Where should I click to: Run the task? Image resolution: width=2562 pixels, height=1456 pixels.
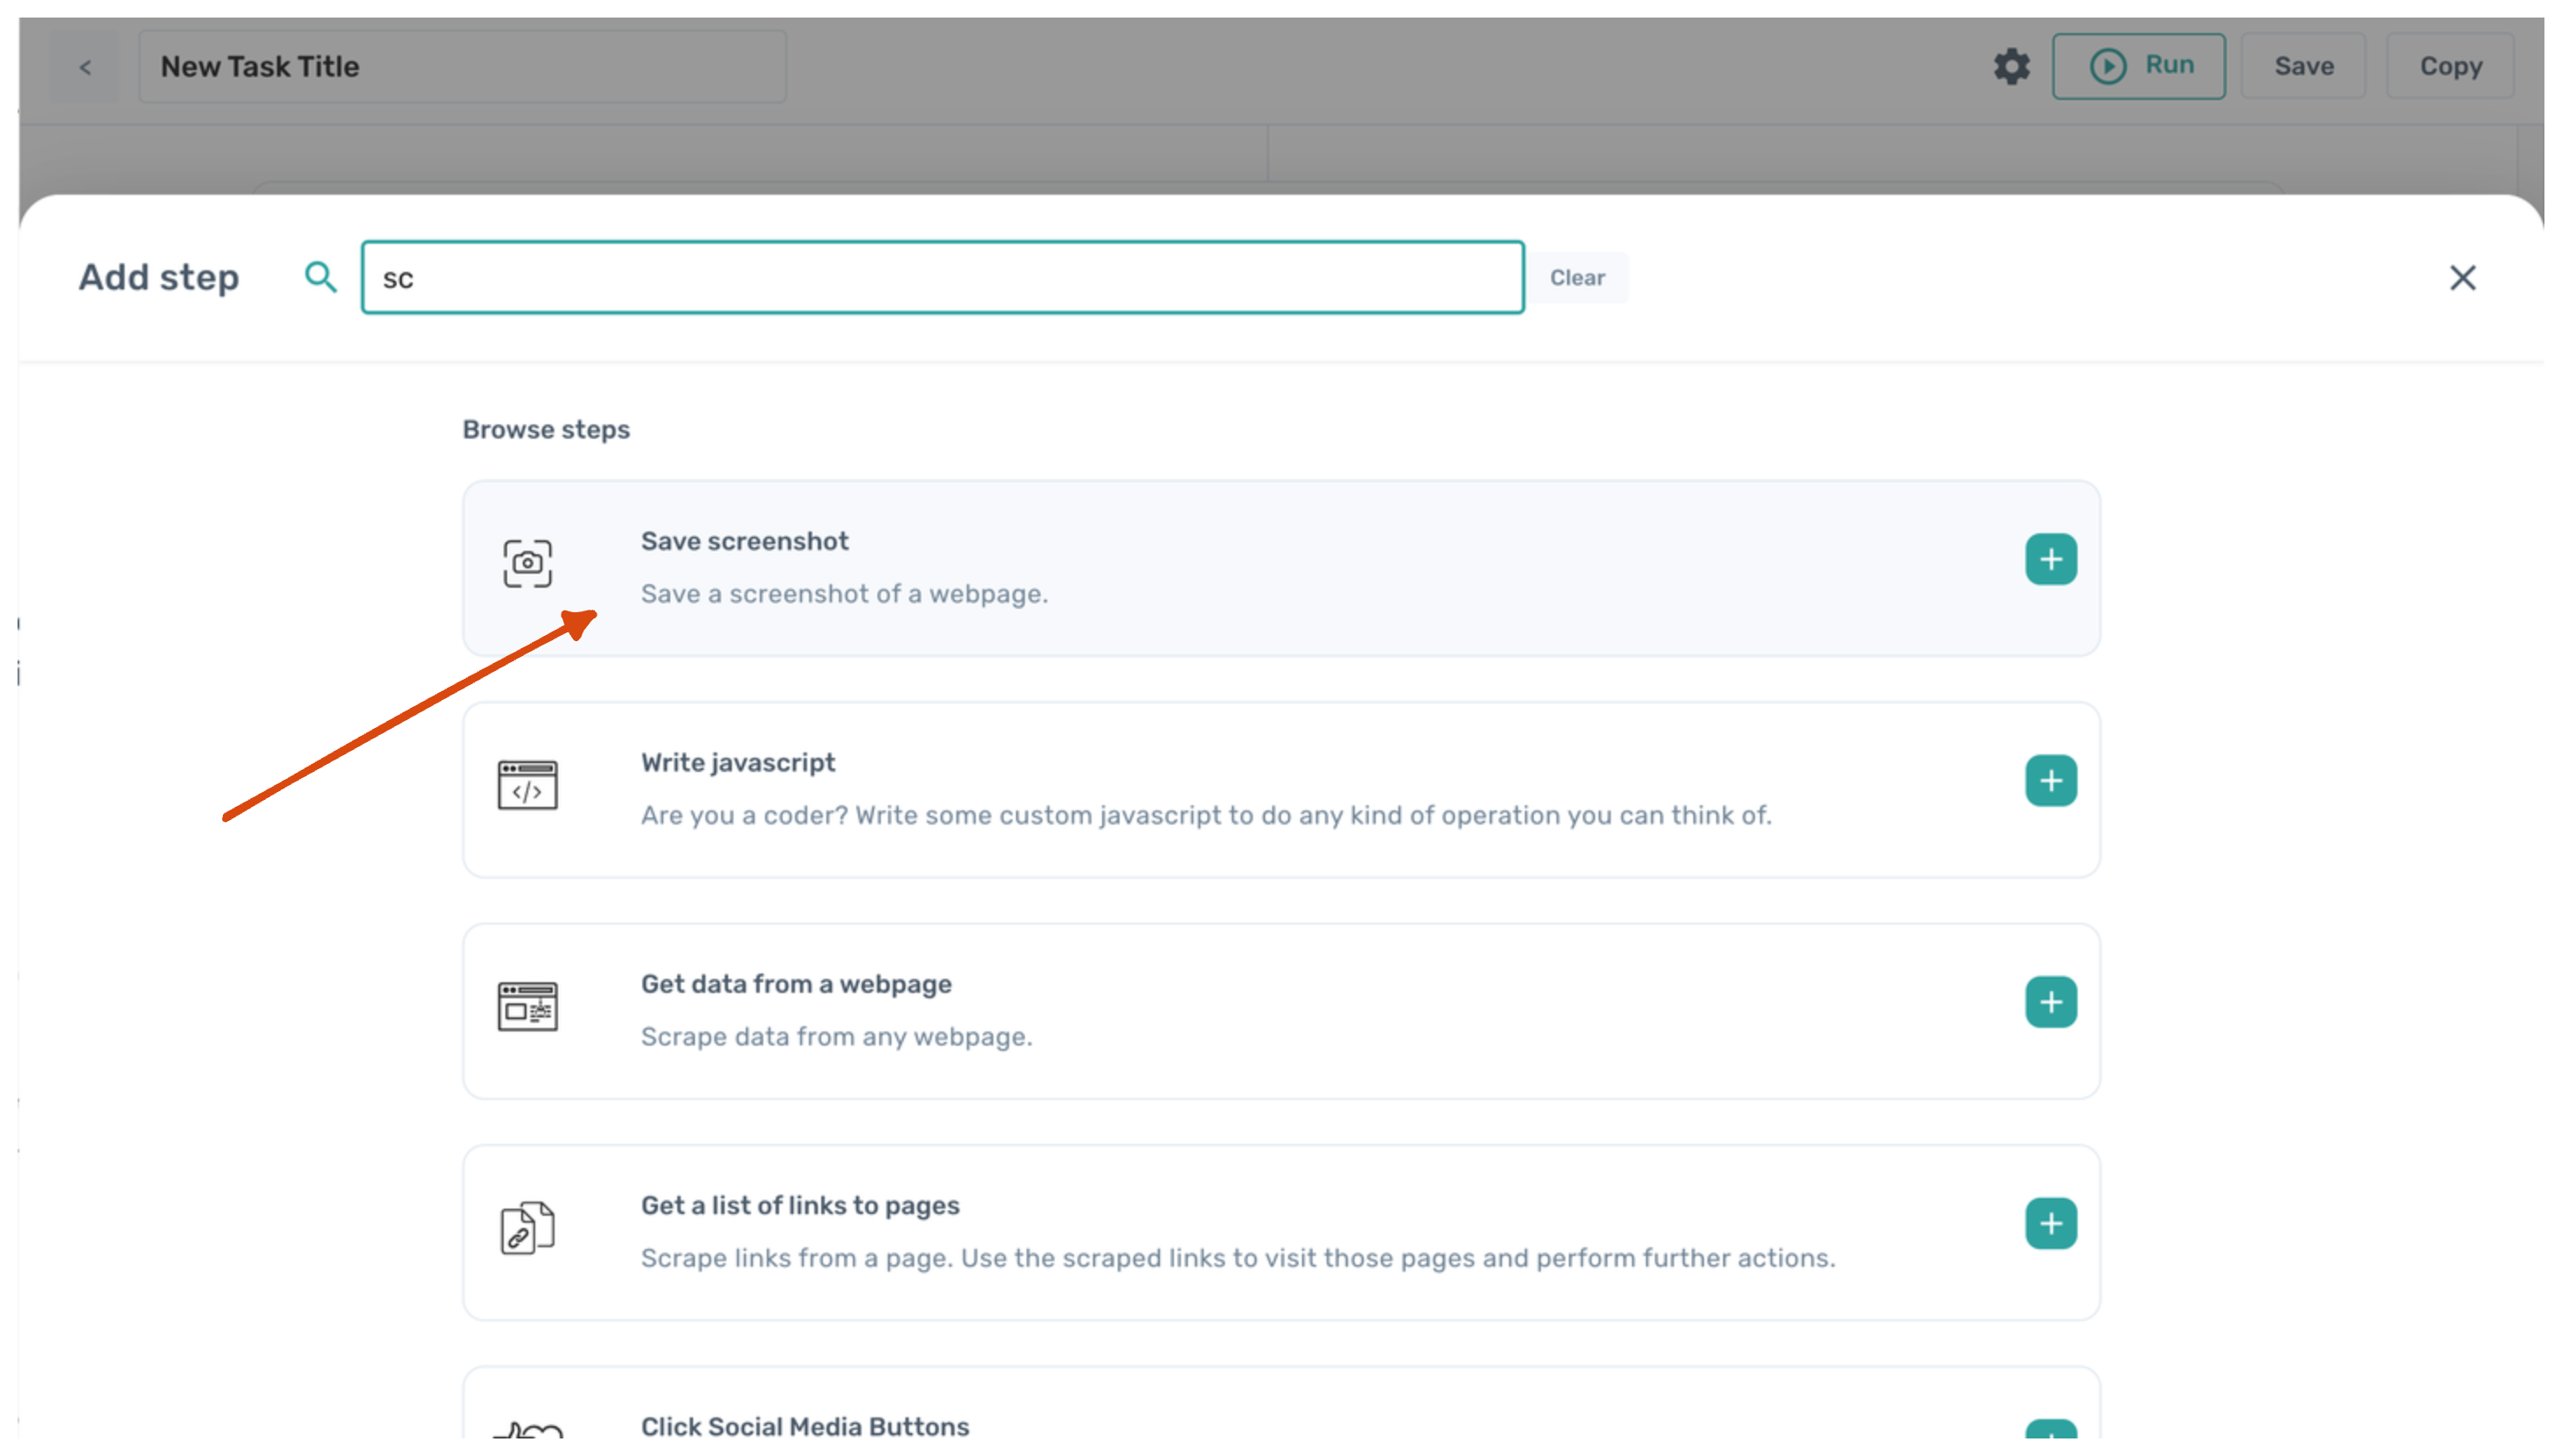(2138, 66)
